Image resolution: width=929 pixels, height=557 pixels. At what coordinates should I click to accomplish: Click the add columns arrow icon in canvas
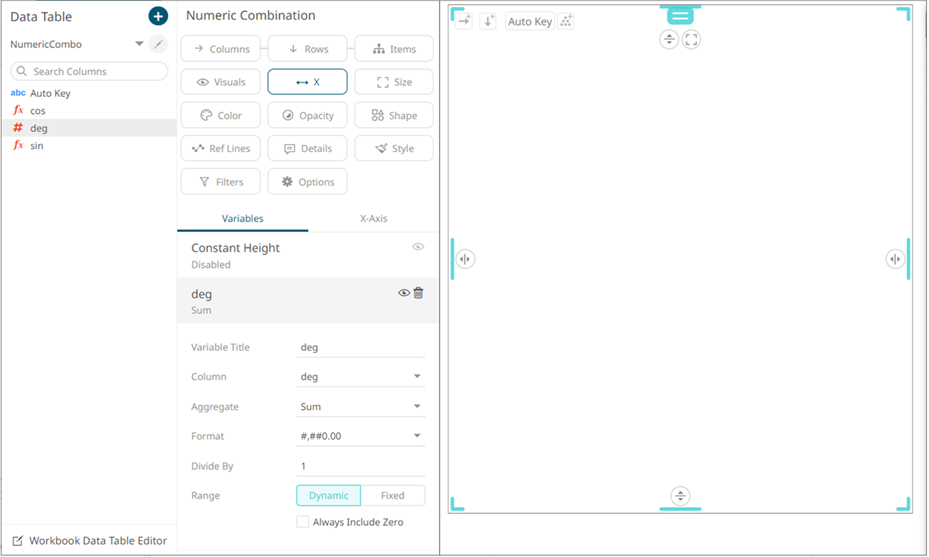(x=464, y=21)
